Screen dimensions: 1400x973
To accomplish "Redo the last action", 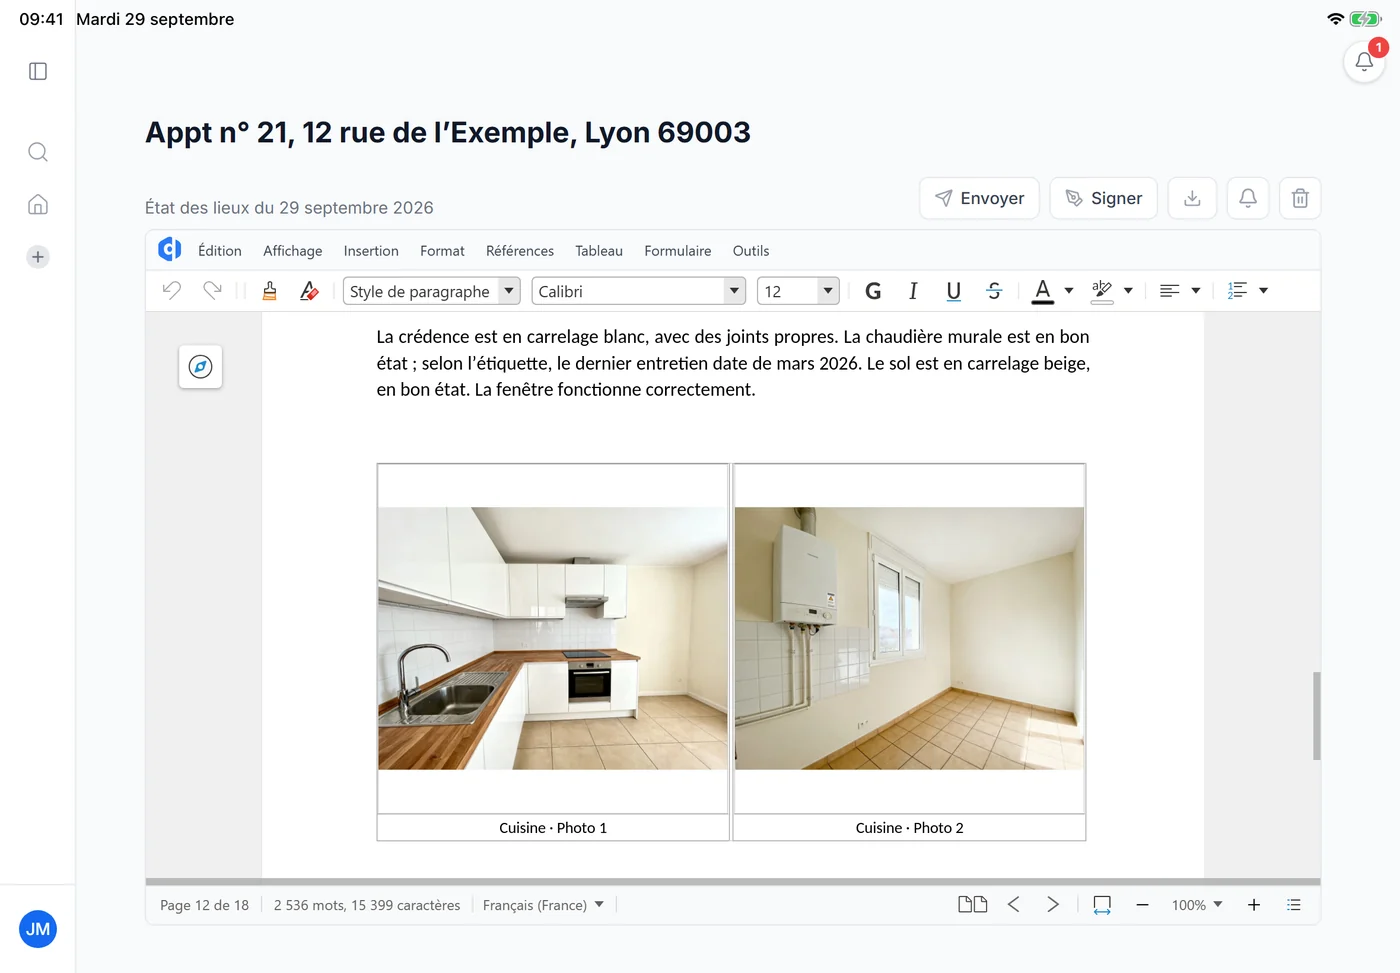I will pyautogui.click(x=212, y=290).
